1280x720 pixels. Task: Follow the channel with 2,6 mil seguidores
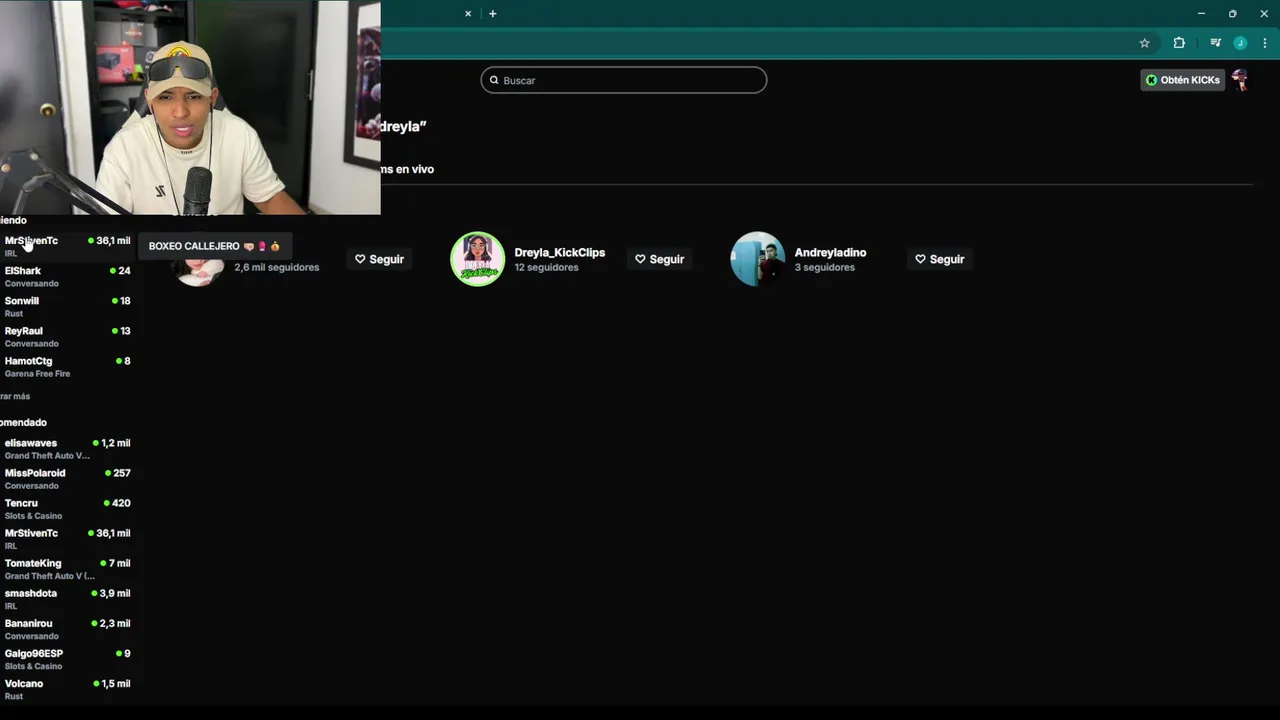[379, 259]
